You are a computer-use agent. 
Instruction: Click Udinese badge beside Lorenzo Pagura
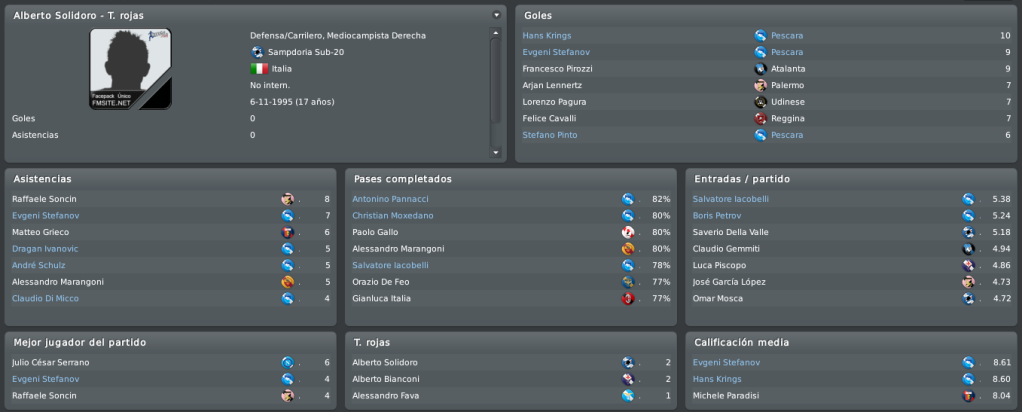pos(760,102)
